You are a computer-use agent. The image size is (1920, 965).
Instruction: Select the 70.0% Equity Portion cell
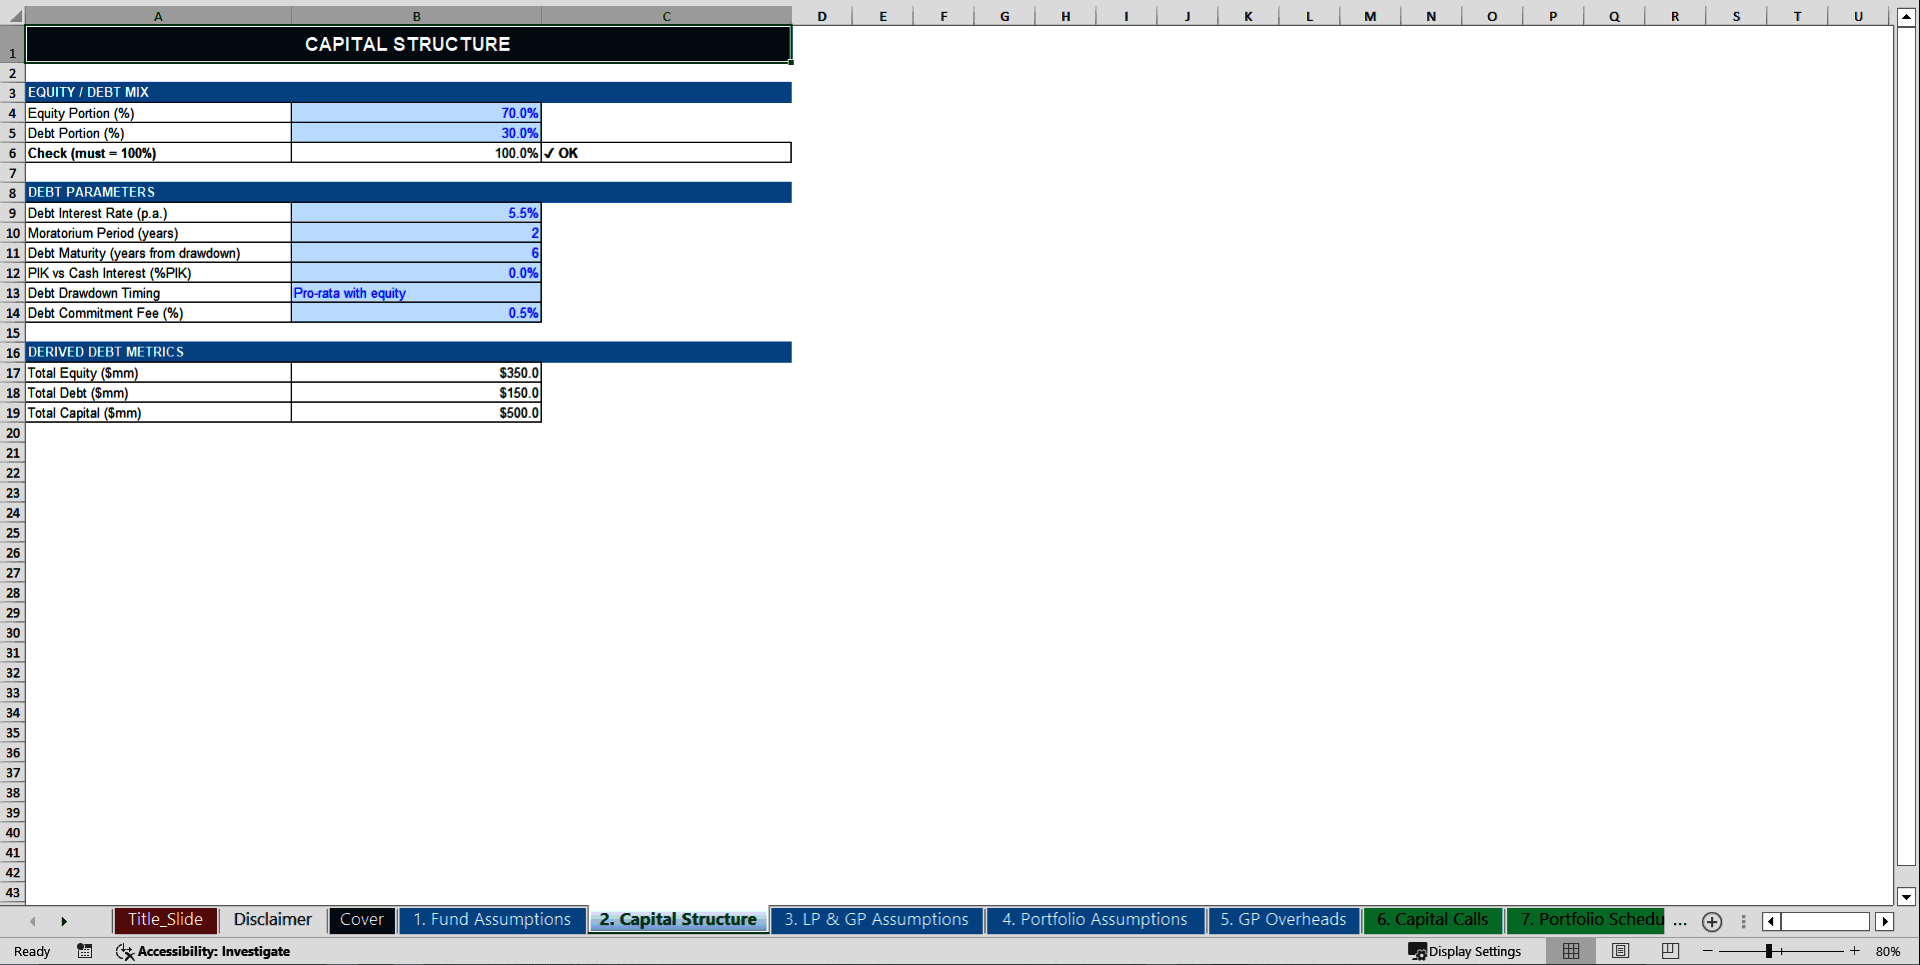coord(417,113)
